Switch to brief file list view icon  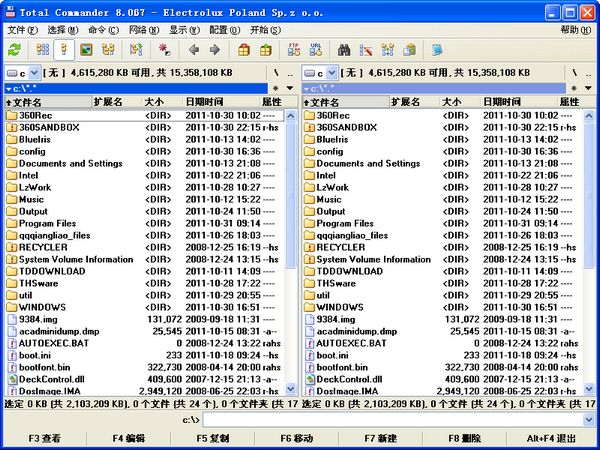click(x=42, y=50)
